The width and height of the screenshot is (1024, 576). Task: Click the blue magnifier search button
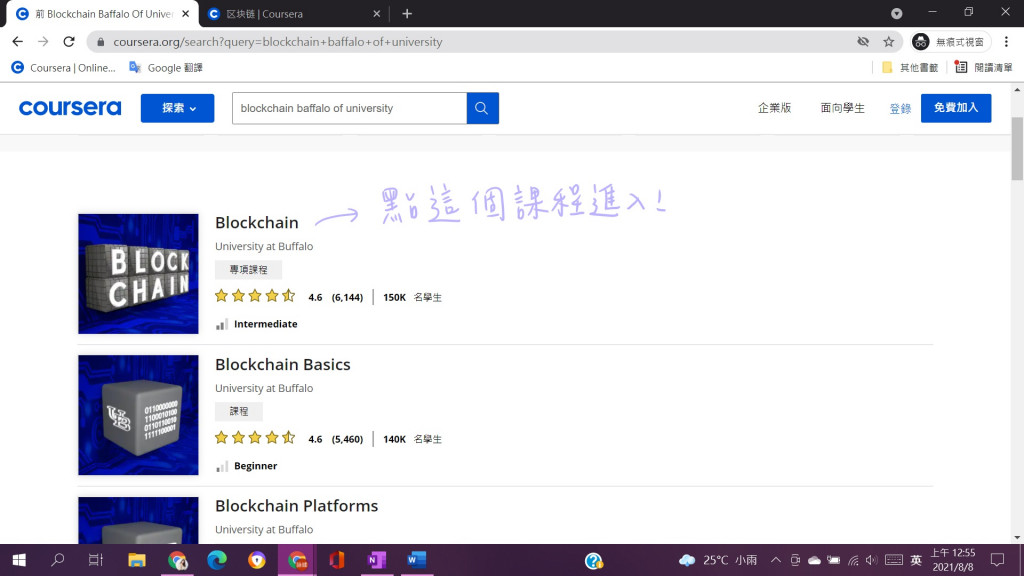pos(483,108)
